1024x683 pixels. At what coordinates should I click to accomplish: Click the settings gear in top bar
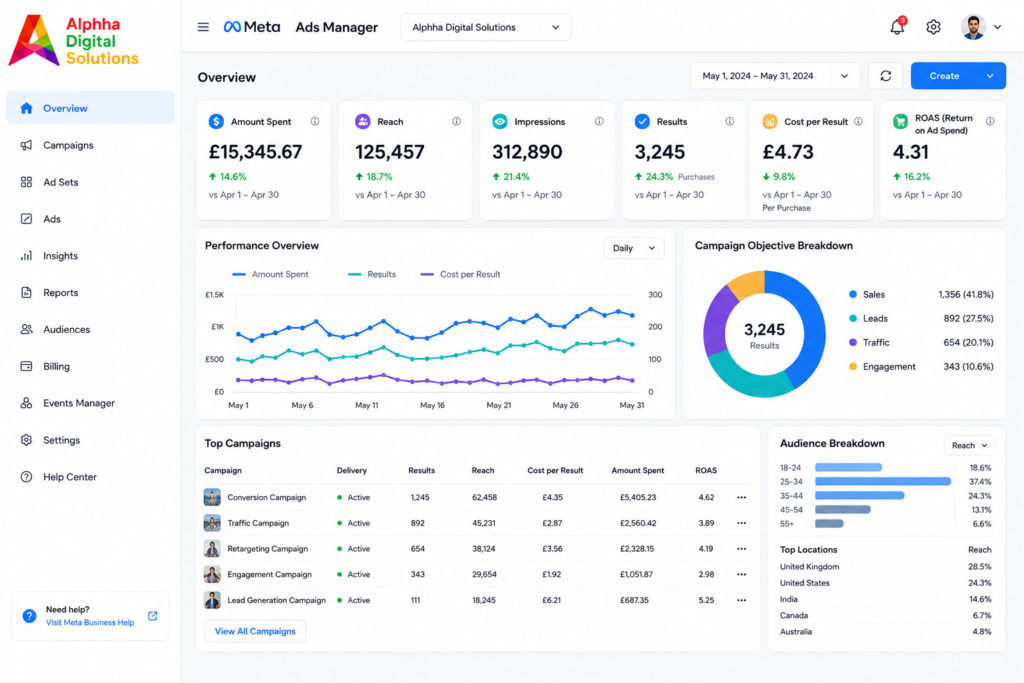[933, 27]
